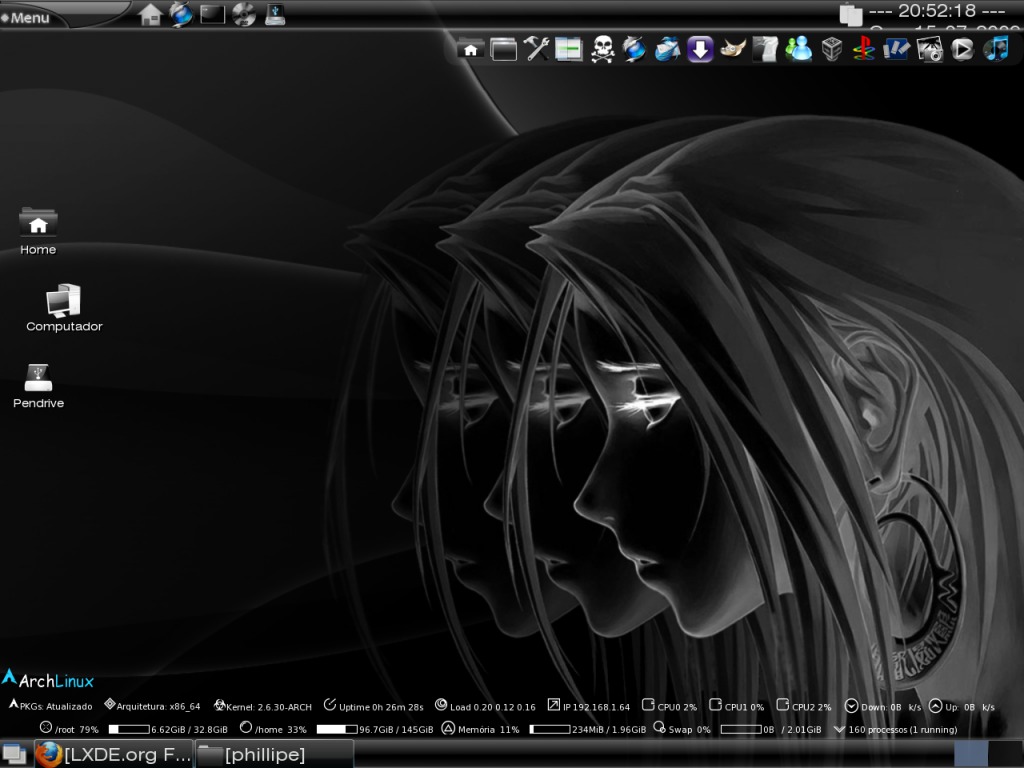Click the /home disk usage bar
1024x768 pixels.
coord(337,729)
